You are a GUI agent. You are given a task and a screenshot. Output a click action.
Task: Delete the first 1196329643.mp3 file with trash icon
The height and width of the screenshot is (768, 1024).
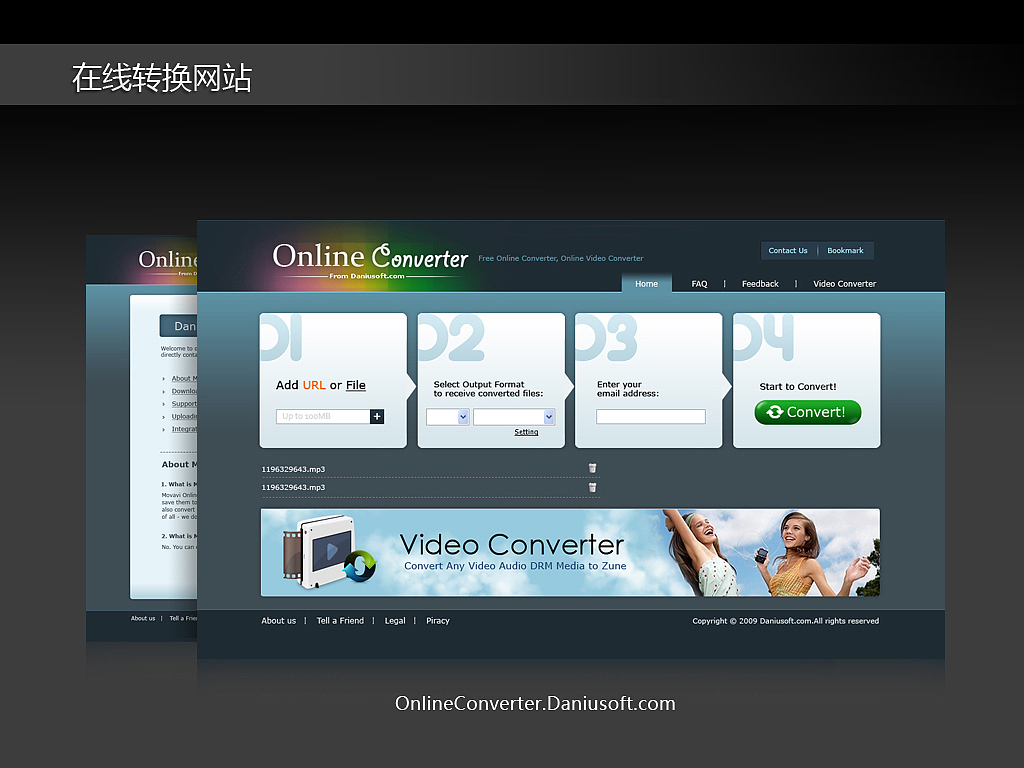coord(592,468)
